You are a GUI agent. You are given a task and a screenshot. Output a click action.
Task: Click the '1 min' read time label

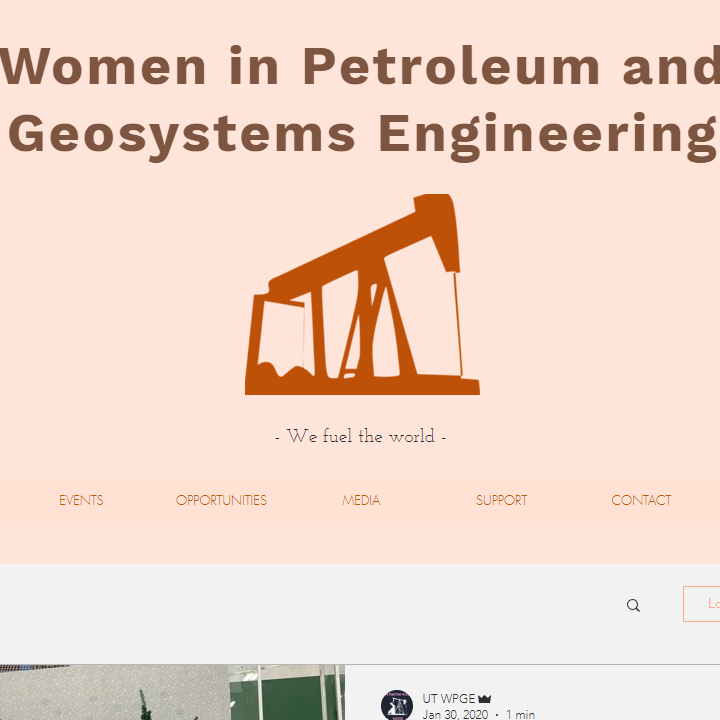tap(520, 714)
